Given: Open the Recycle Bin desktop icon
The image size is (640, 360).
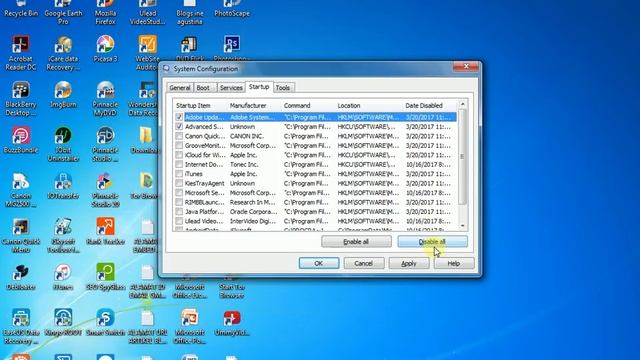Looking at the screenshot, I should pos(21,9).
